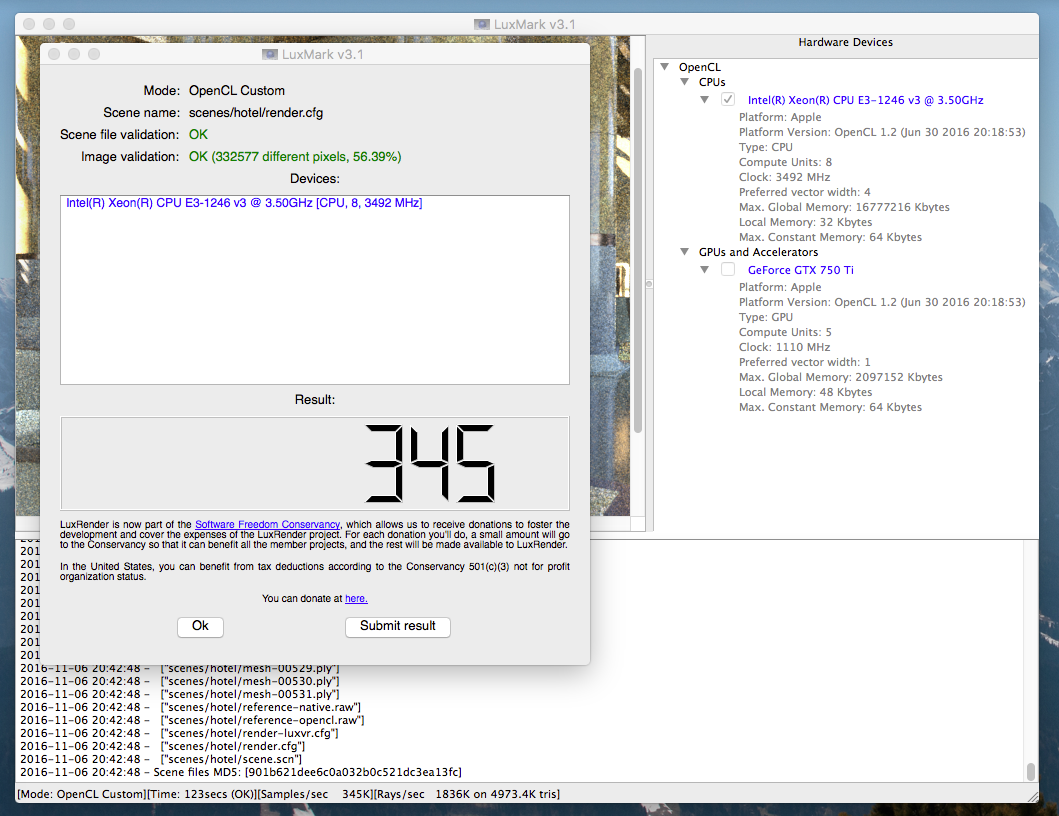Click the status bar mode and samples text

289,794
